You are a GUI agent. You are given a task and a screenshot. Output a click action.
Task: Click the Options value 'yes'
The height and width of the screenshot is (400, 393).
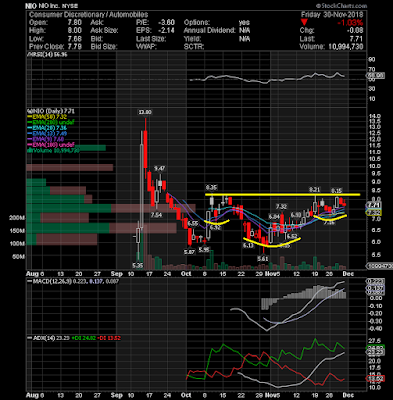pyautogui.click(x=244, y=23)
